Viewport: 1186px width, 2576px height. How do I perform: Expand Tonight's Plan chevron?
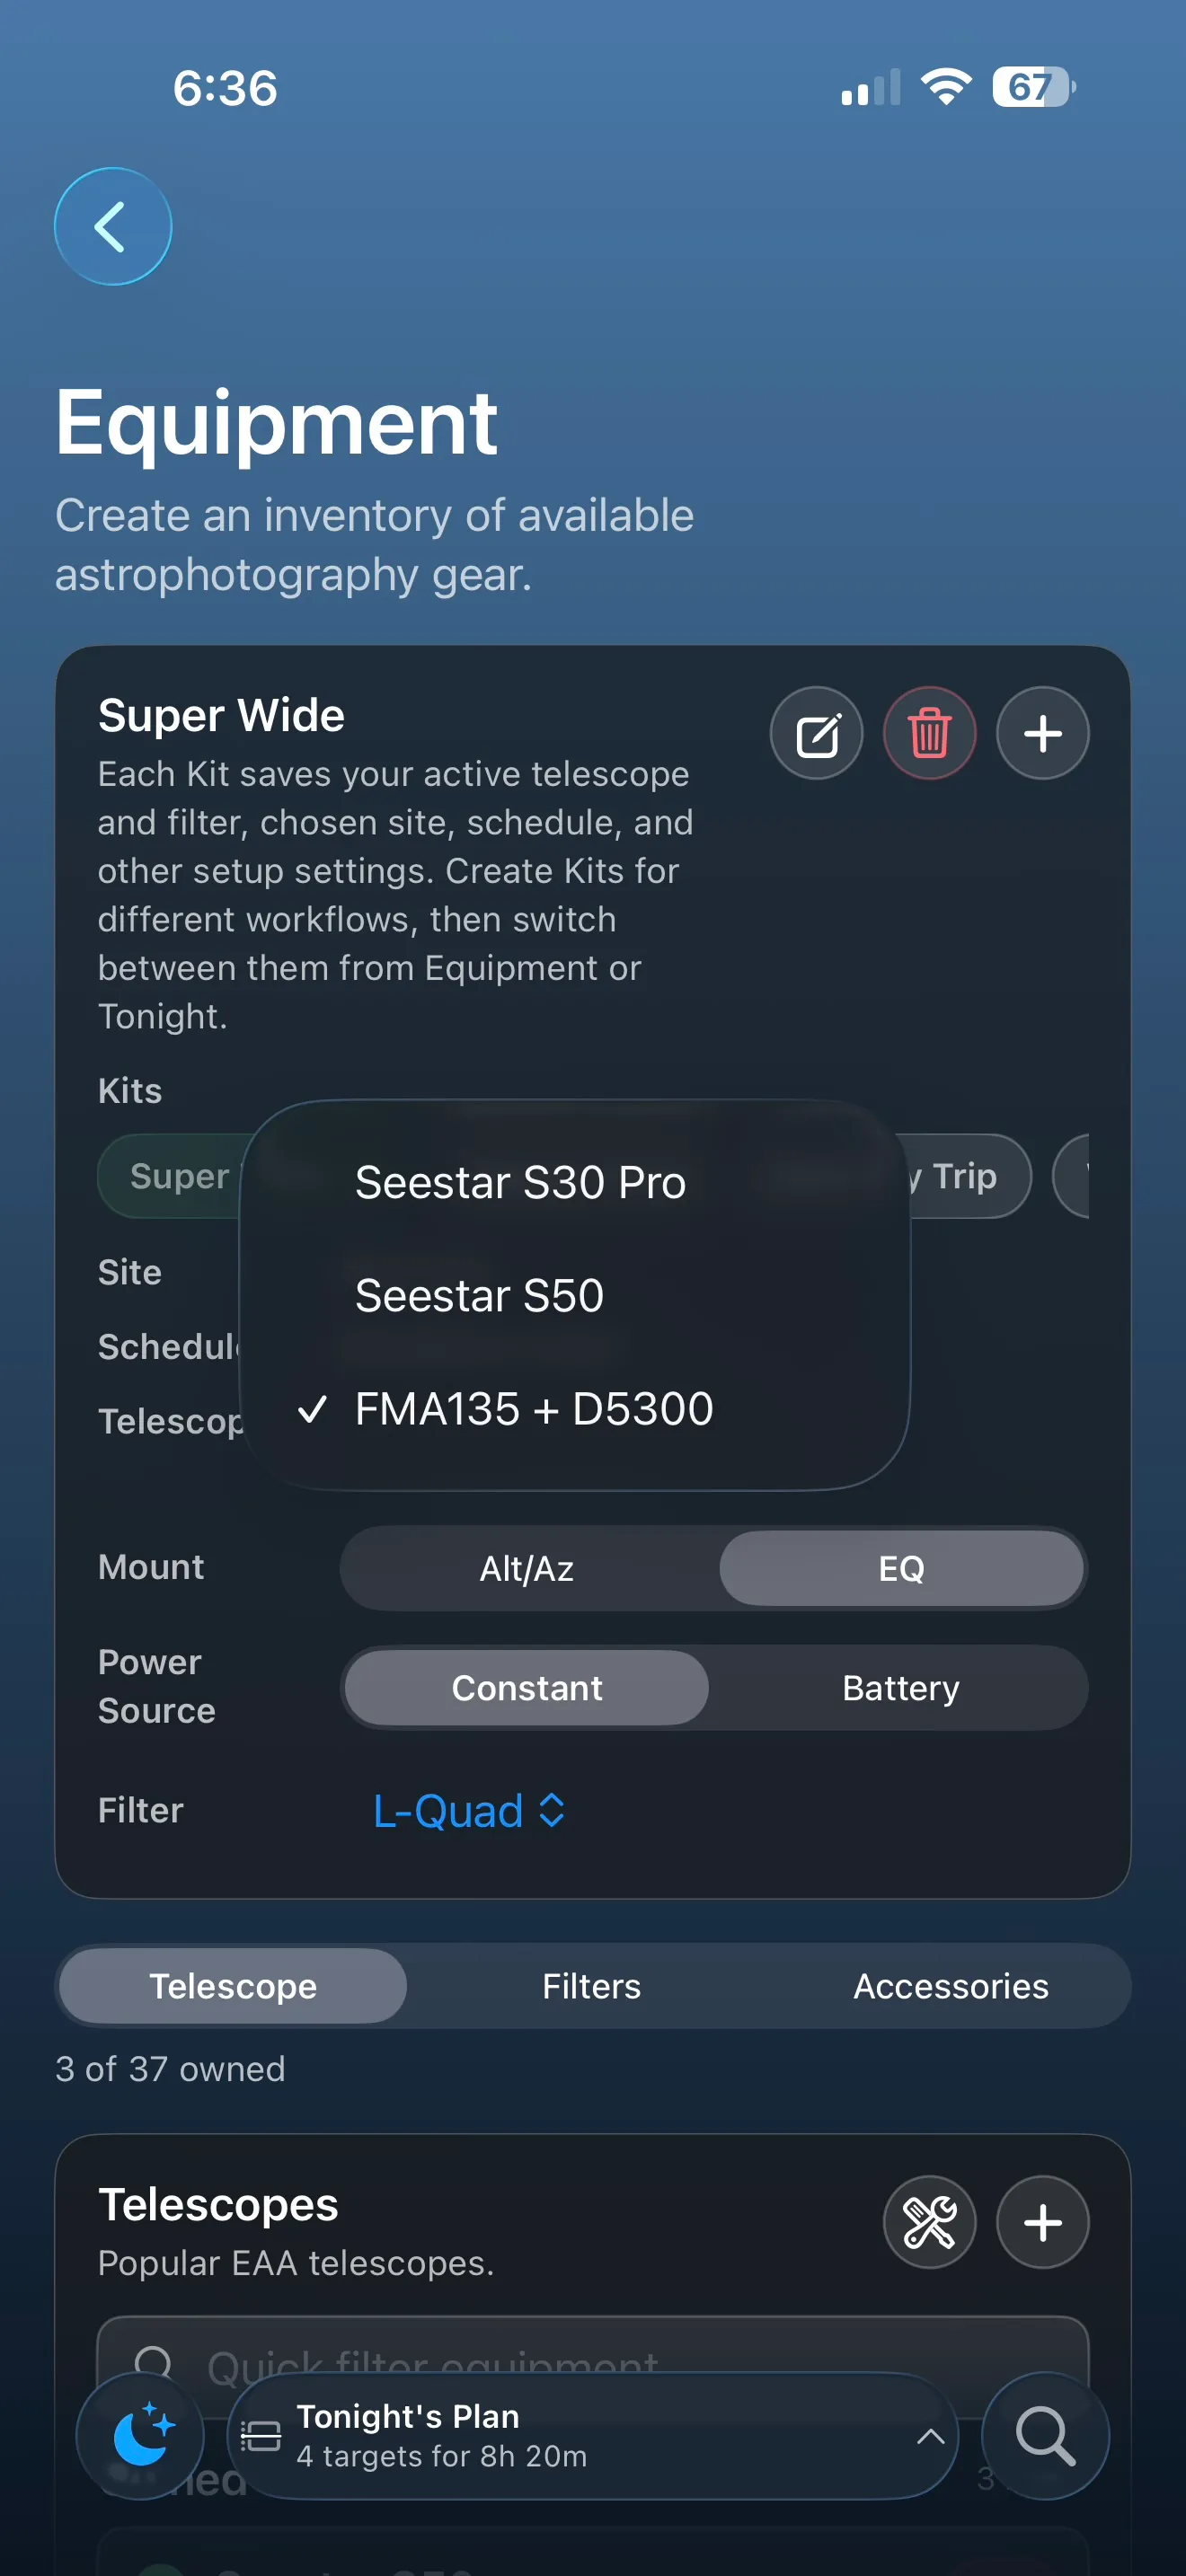point(930,2436)
